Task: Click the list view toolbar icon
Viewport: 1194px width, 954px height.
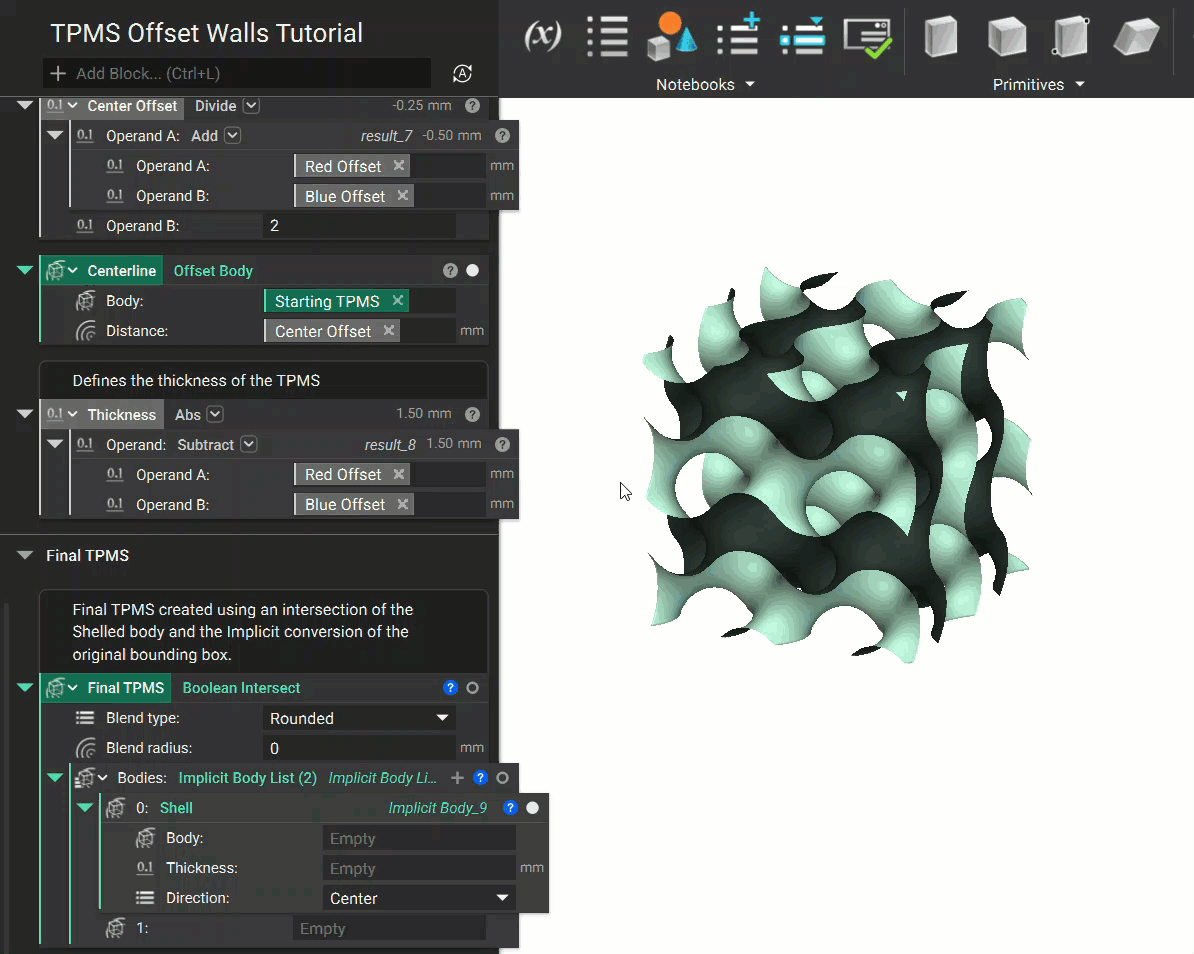Action: tap(608, 37)
